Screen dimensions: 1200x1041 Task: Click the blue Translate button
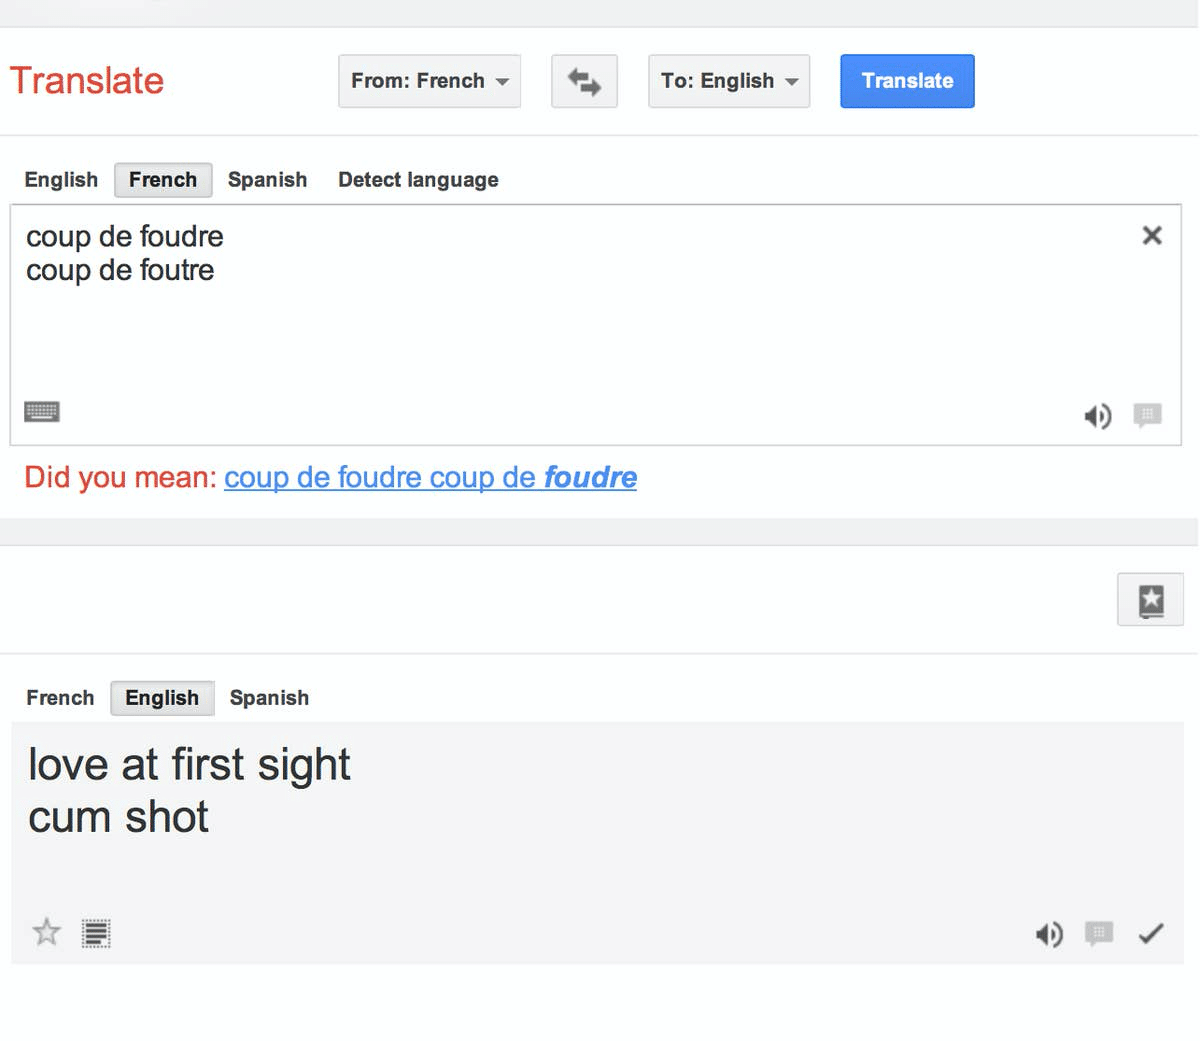click(907, 81)
